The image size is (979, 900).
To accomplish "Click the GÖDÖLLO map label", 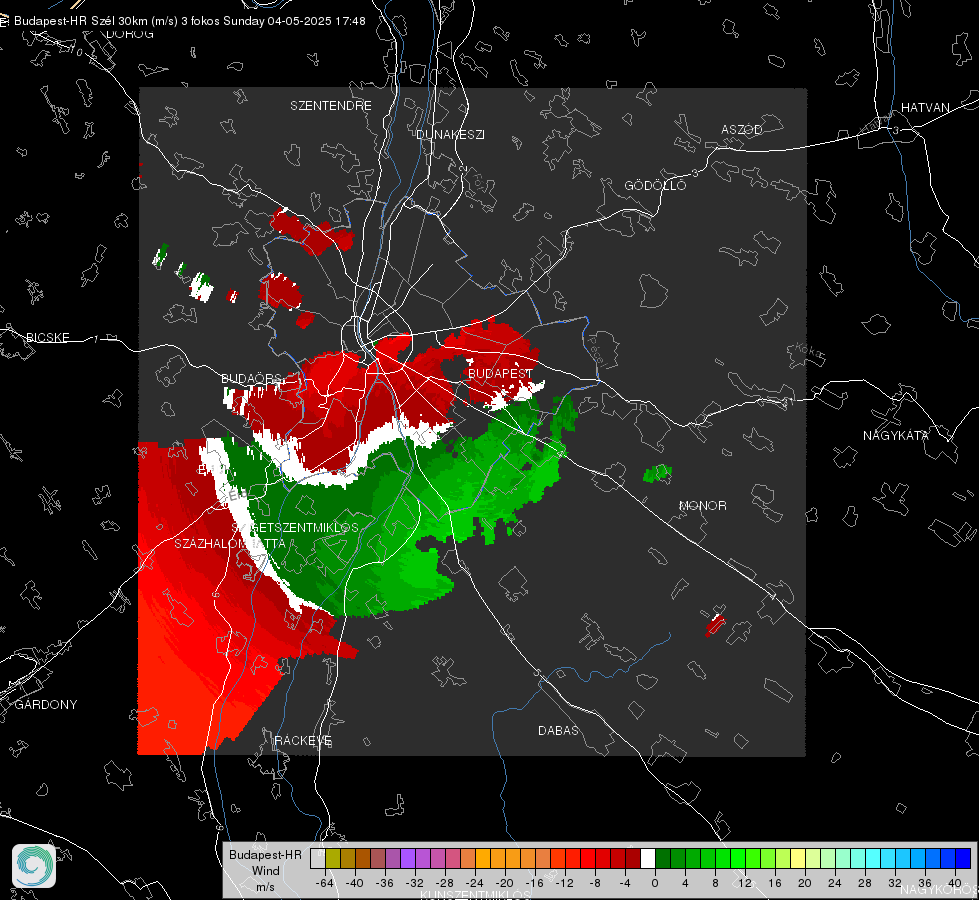I will pos(655,185).
